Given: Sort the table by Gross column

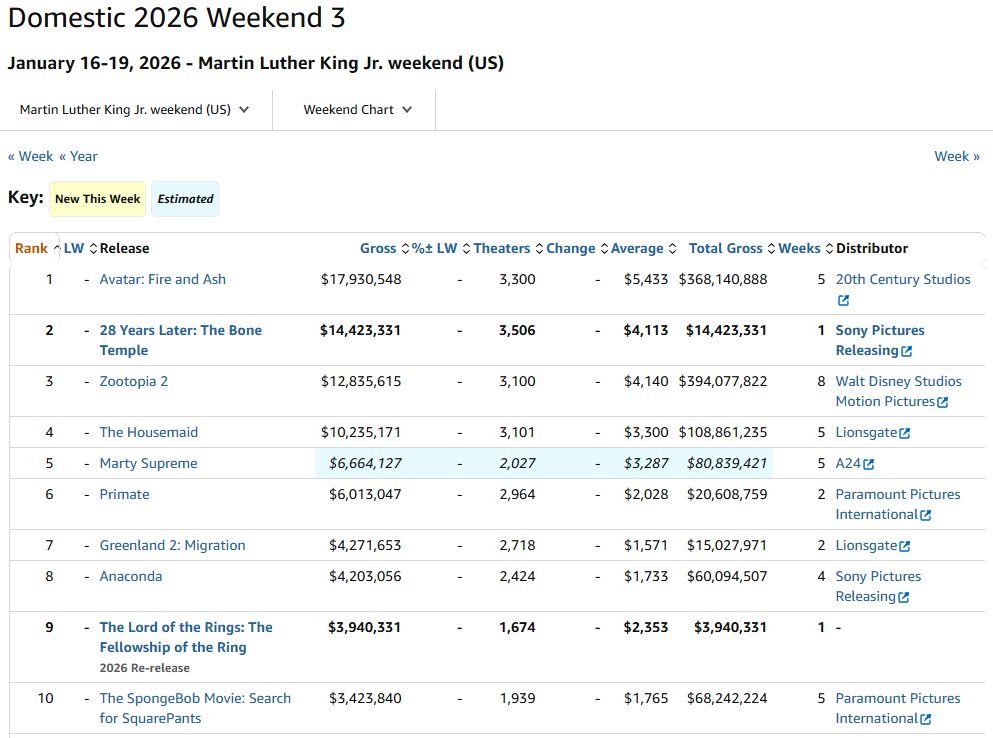Looking at the screenshot, I should (x=378, y=248).
